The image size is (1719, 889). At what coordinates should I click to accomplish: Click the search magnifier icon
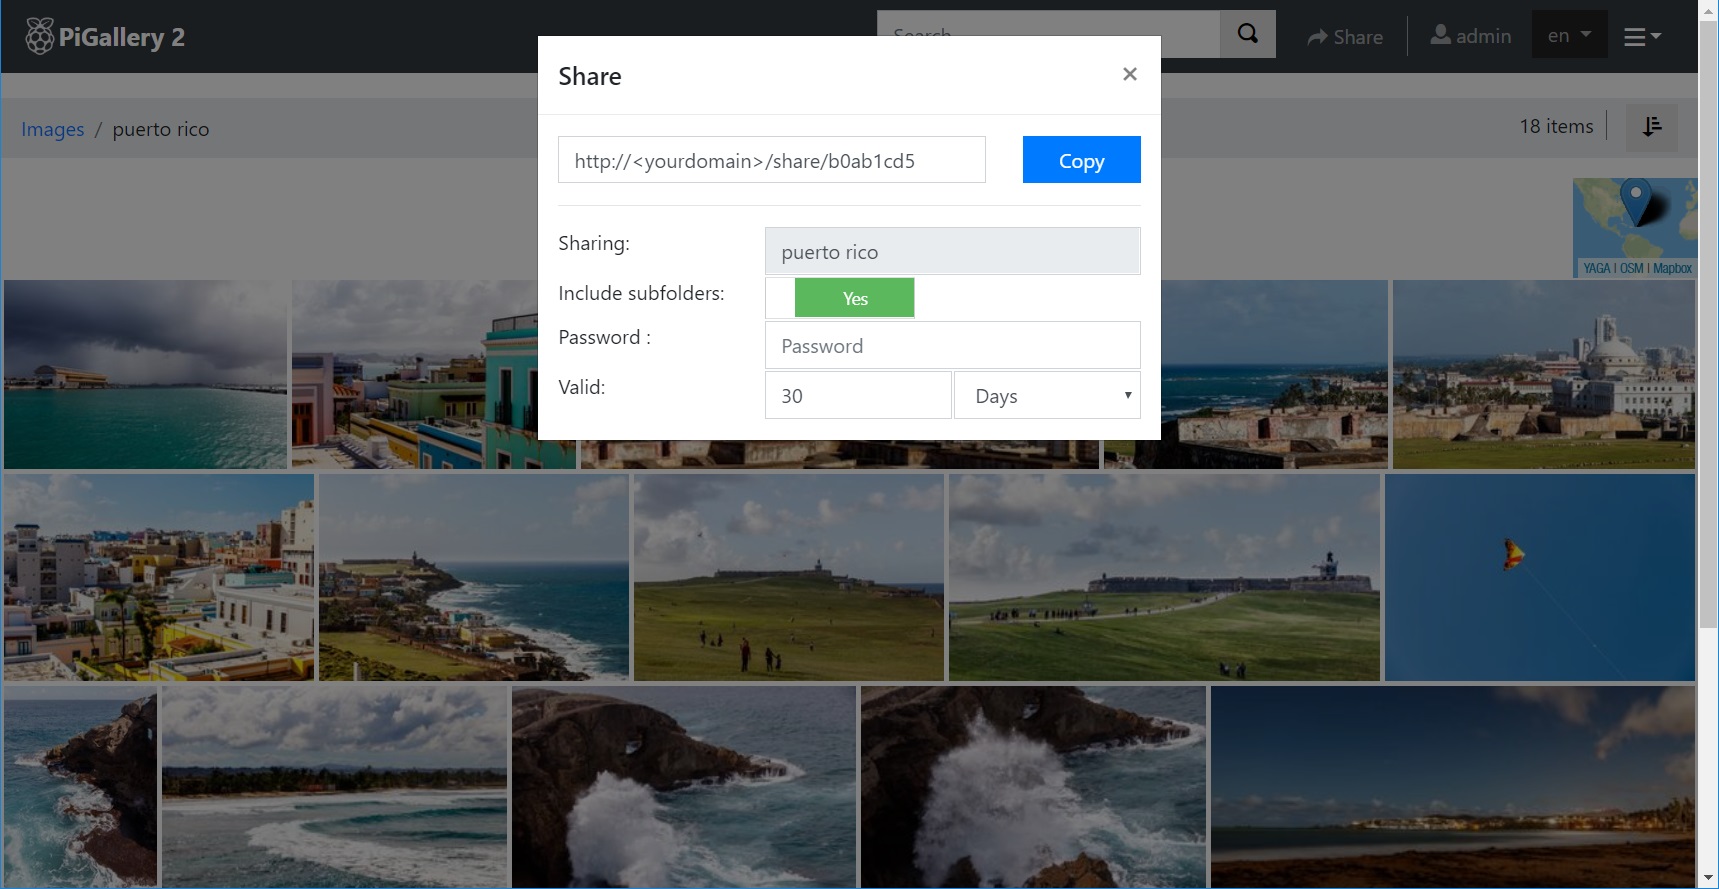point(1247,34)
